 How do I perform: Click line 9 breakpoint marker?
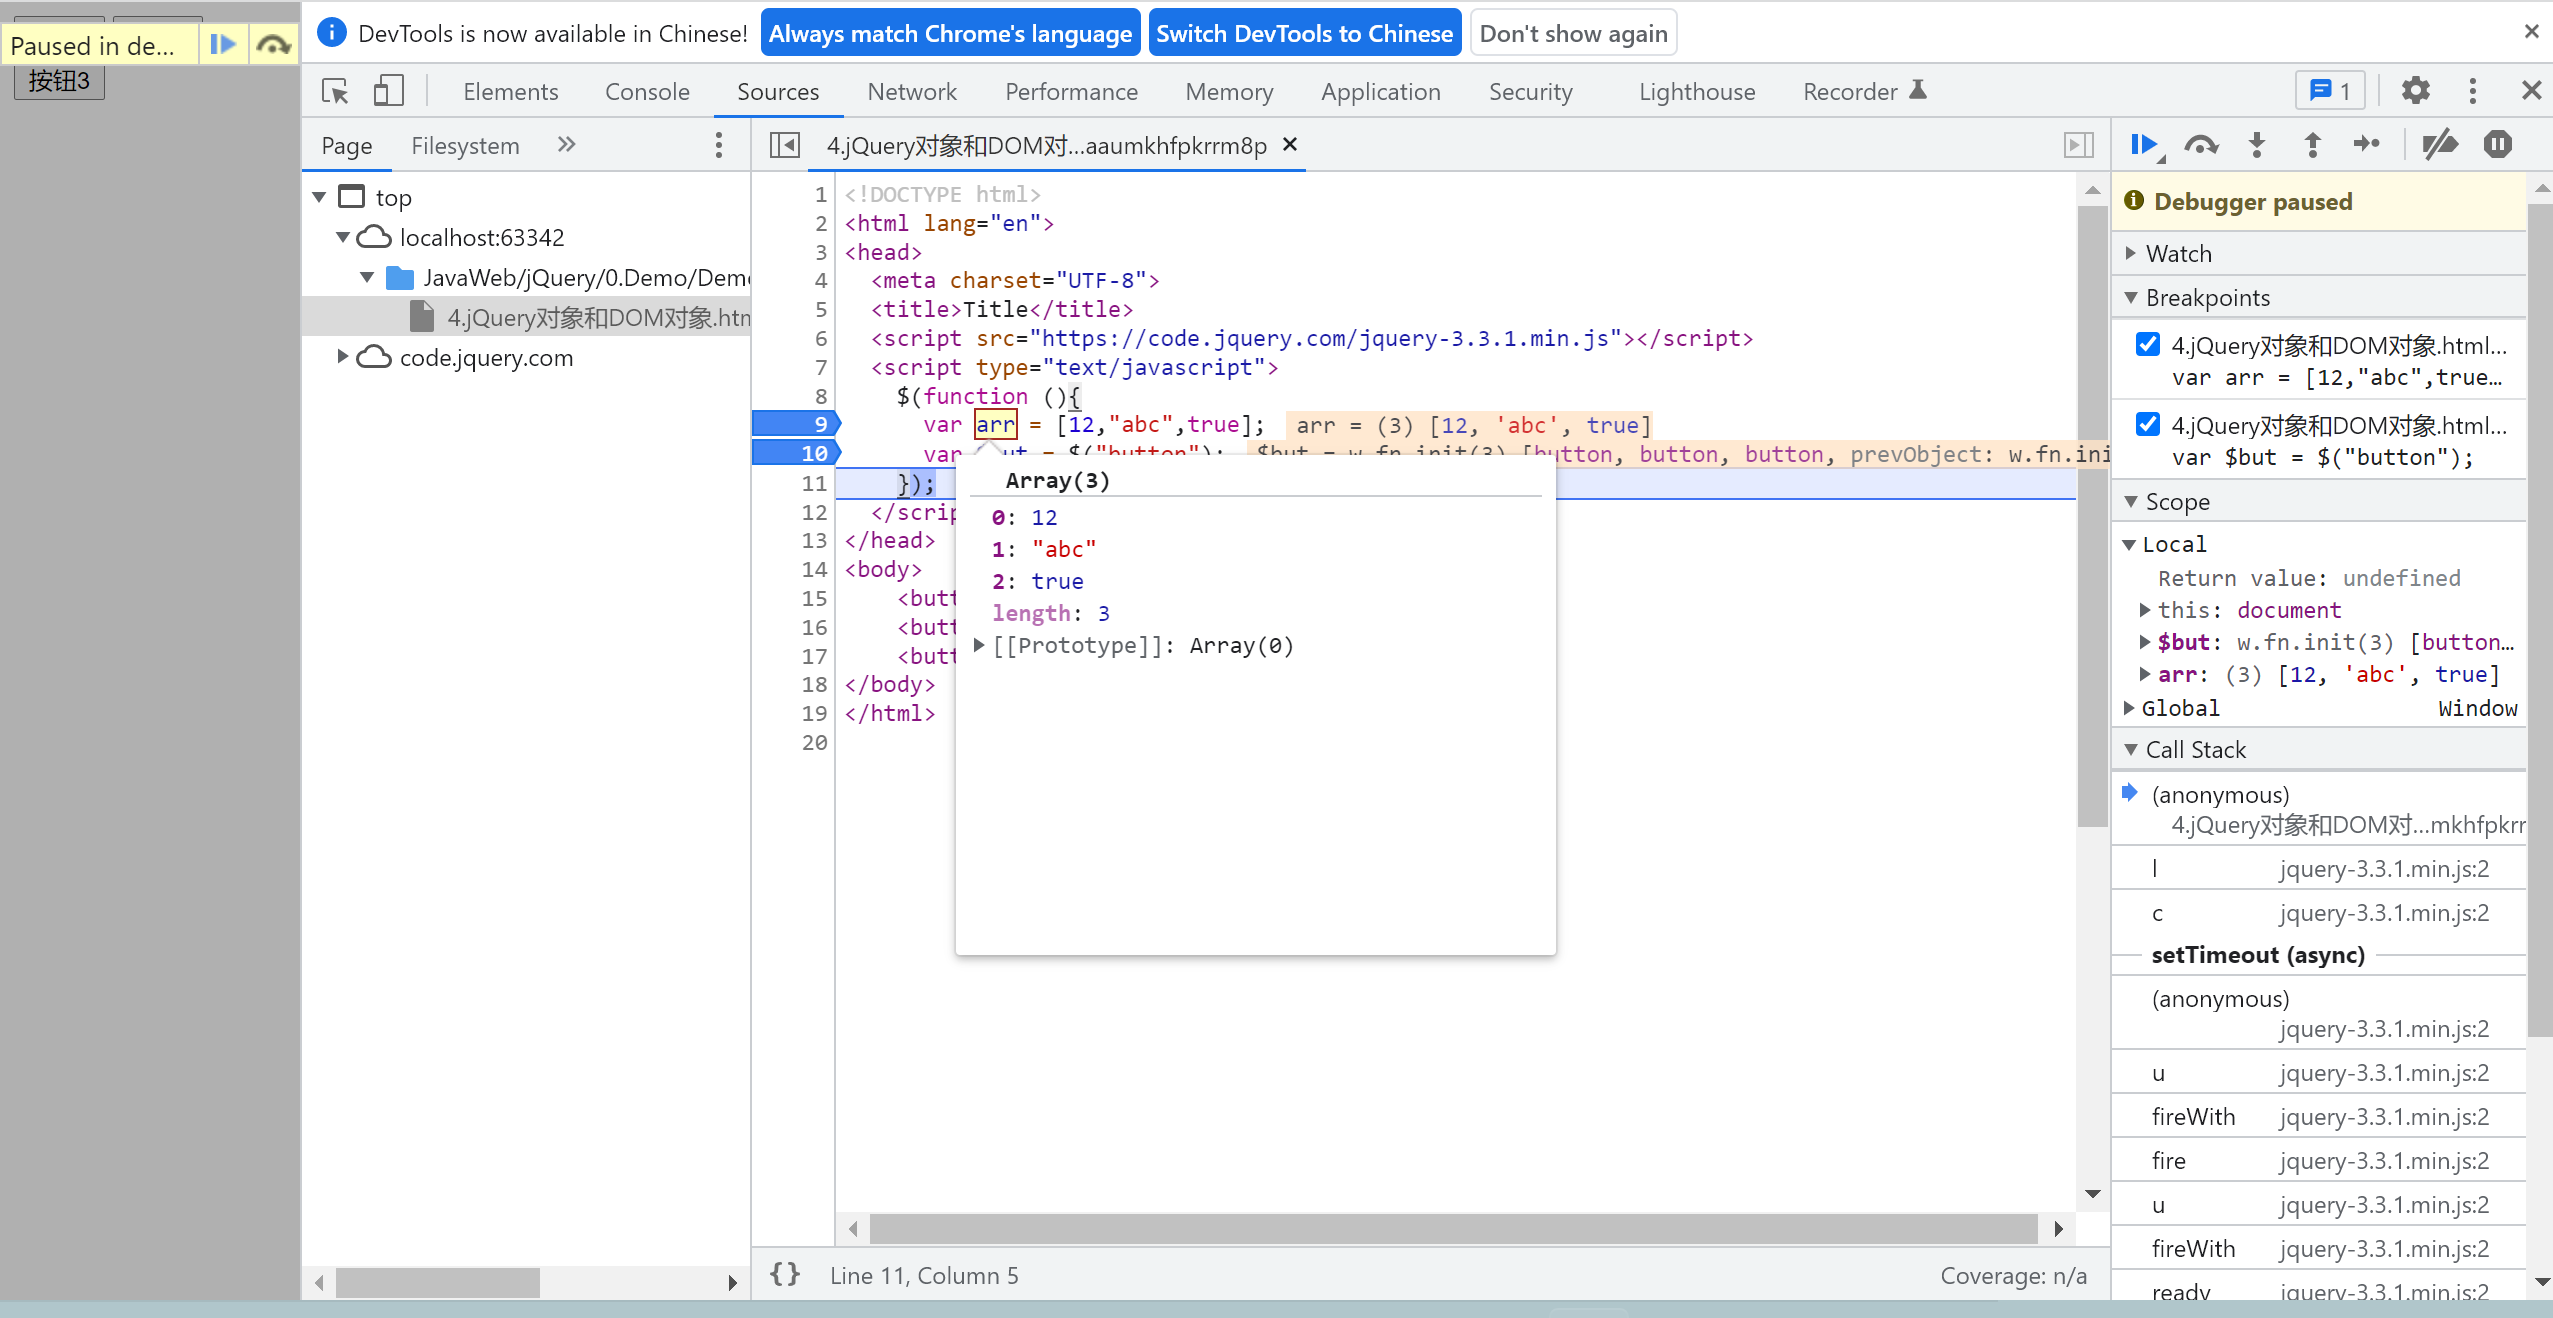[x=795, y=424]
